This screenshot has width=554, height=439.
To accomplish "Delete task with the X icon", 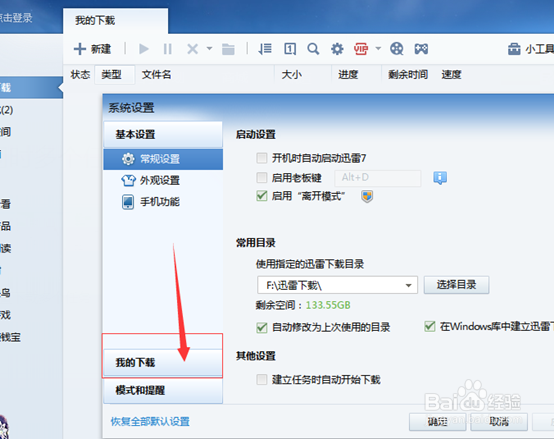I will point(193,49).
